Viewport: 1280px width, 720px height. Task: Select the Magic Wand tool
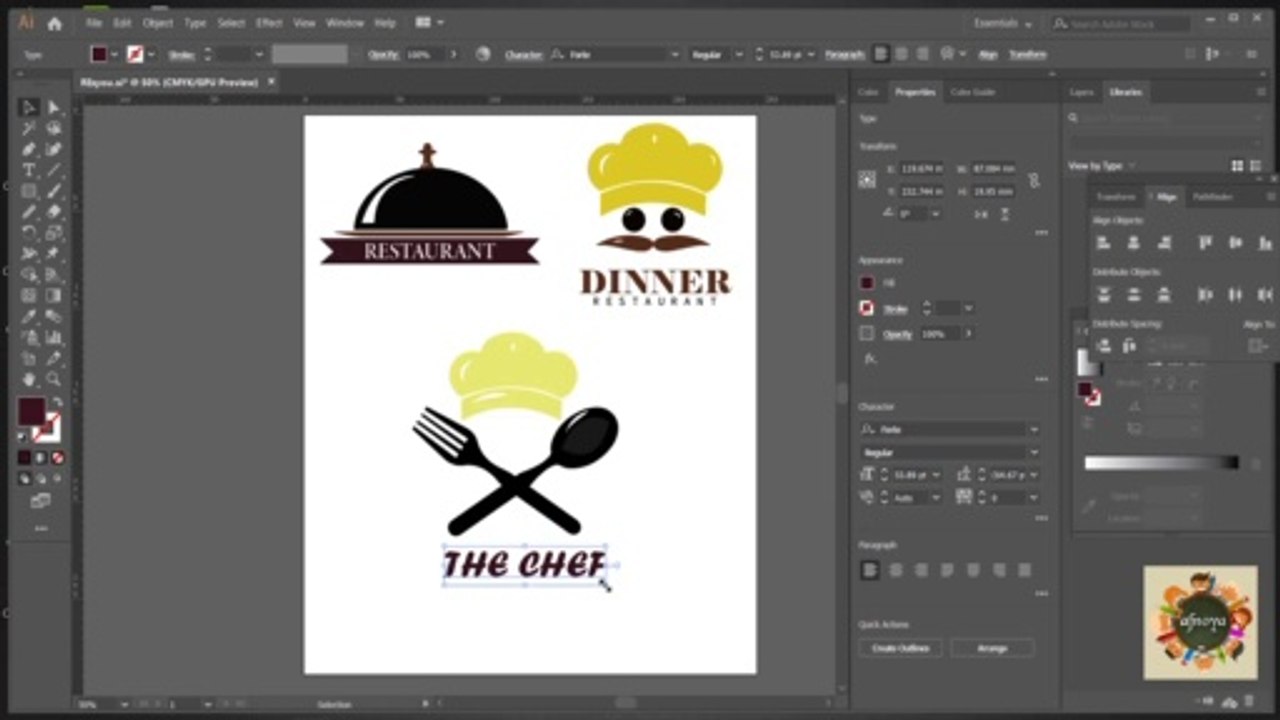click(29, 128)
